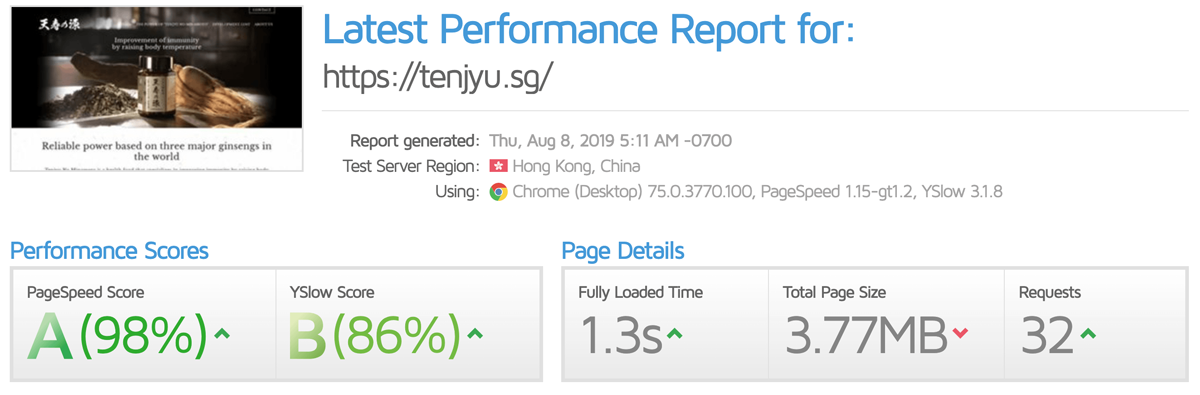
Task: Click the Chrome browser icon
Action: (498, 192)
